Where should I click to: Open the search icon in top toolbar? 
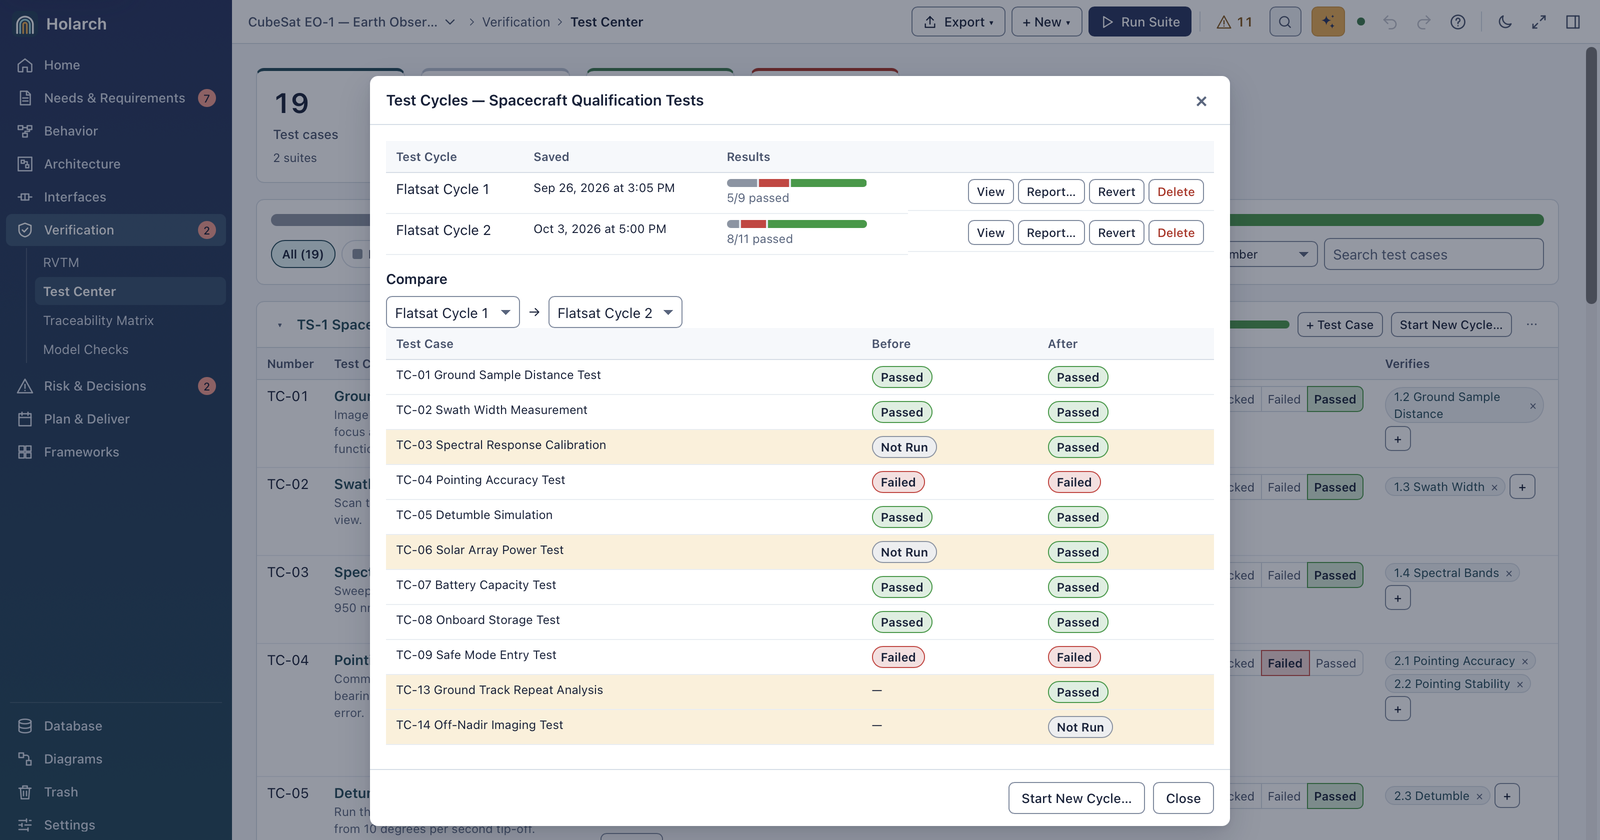(1285, 22)
